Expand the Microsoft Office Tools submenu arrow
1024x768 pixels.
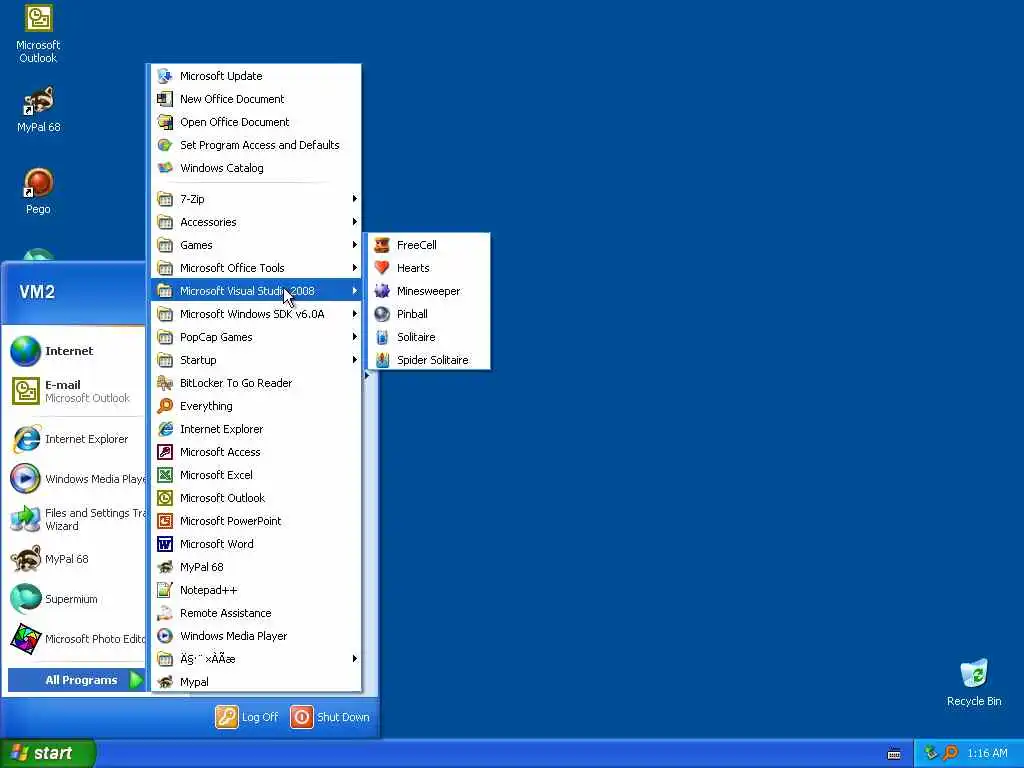pos(355,268)
